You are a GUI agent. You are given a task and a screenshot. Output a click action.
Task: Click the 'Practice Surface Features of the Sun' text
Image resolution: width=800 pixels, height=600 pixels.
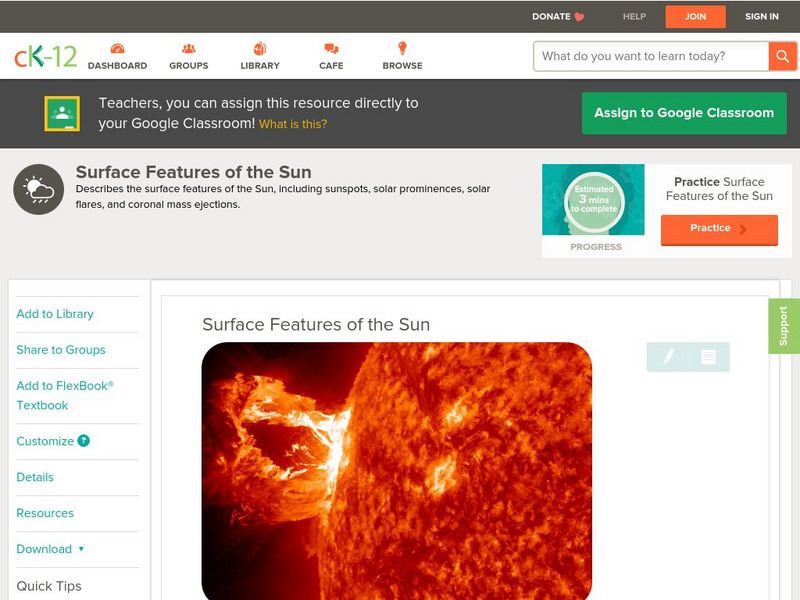click(719, 189)
